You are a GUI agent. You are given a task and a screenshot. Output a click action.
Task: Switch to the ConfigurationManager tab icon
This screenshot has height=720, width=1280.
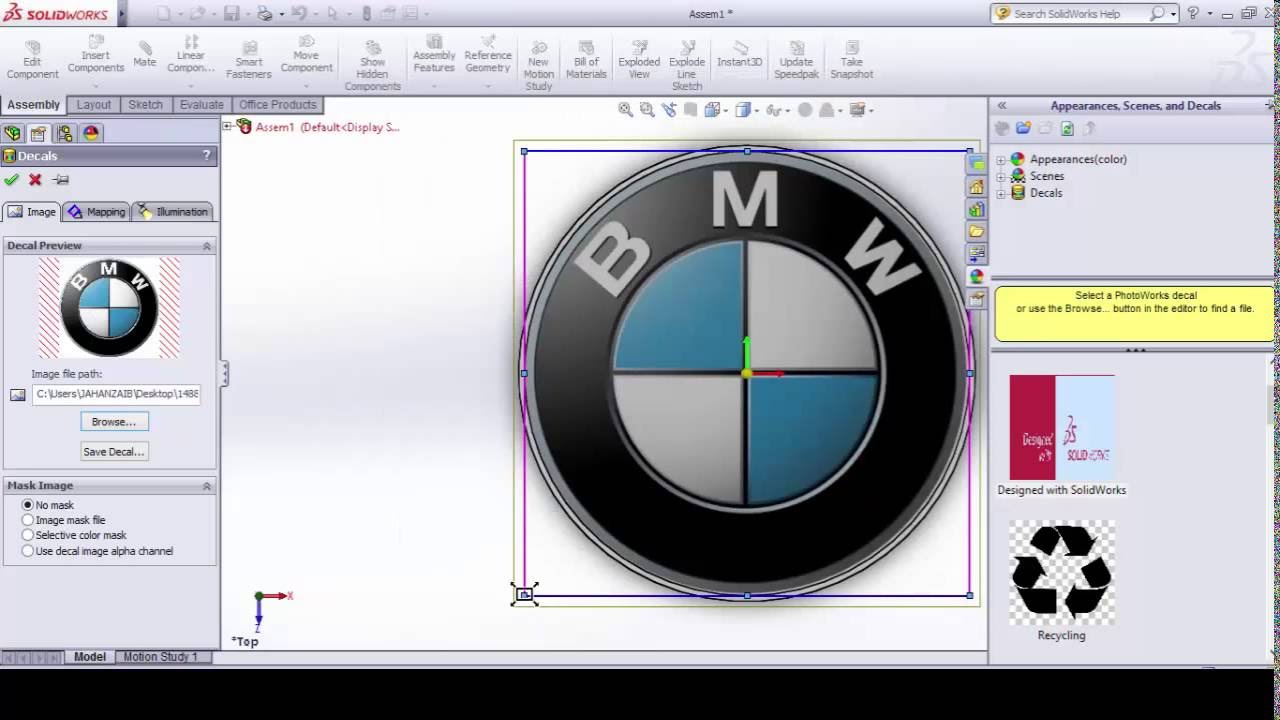tap(65, 133)
